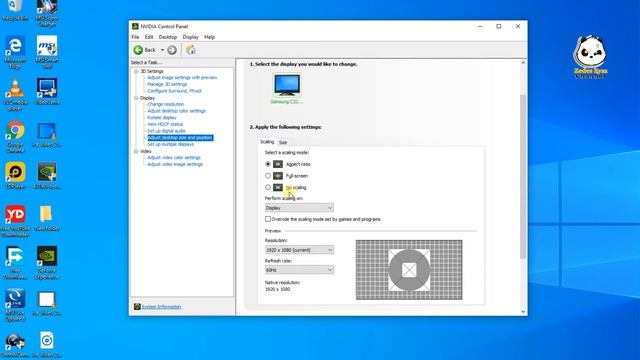Click the vertical scrollbar thumb in settings pane

tap(523, 176)
